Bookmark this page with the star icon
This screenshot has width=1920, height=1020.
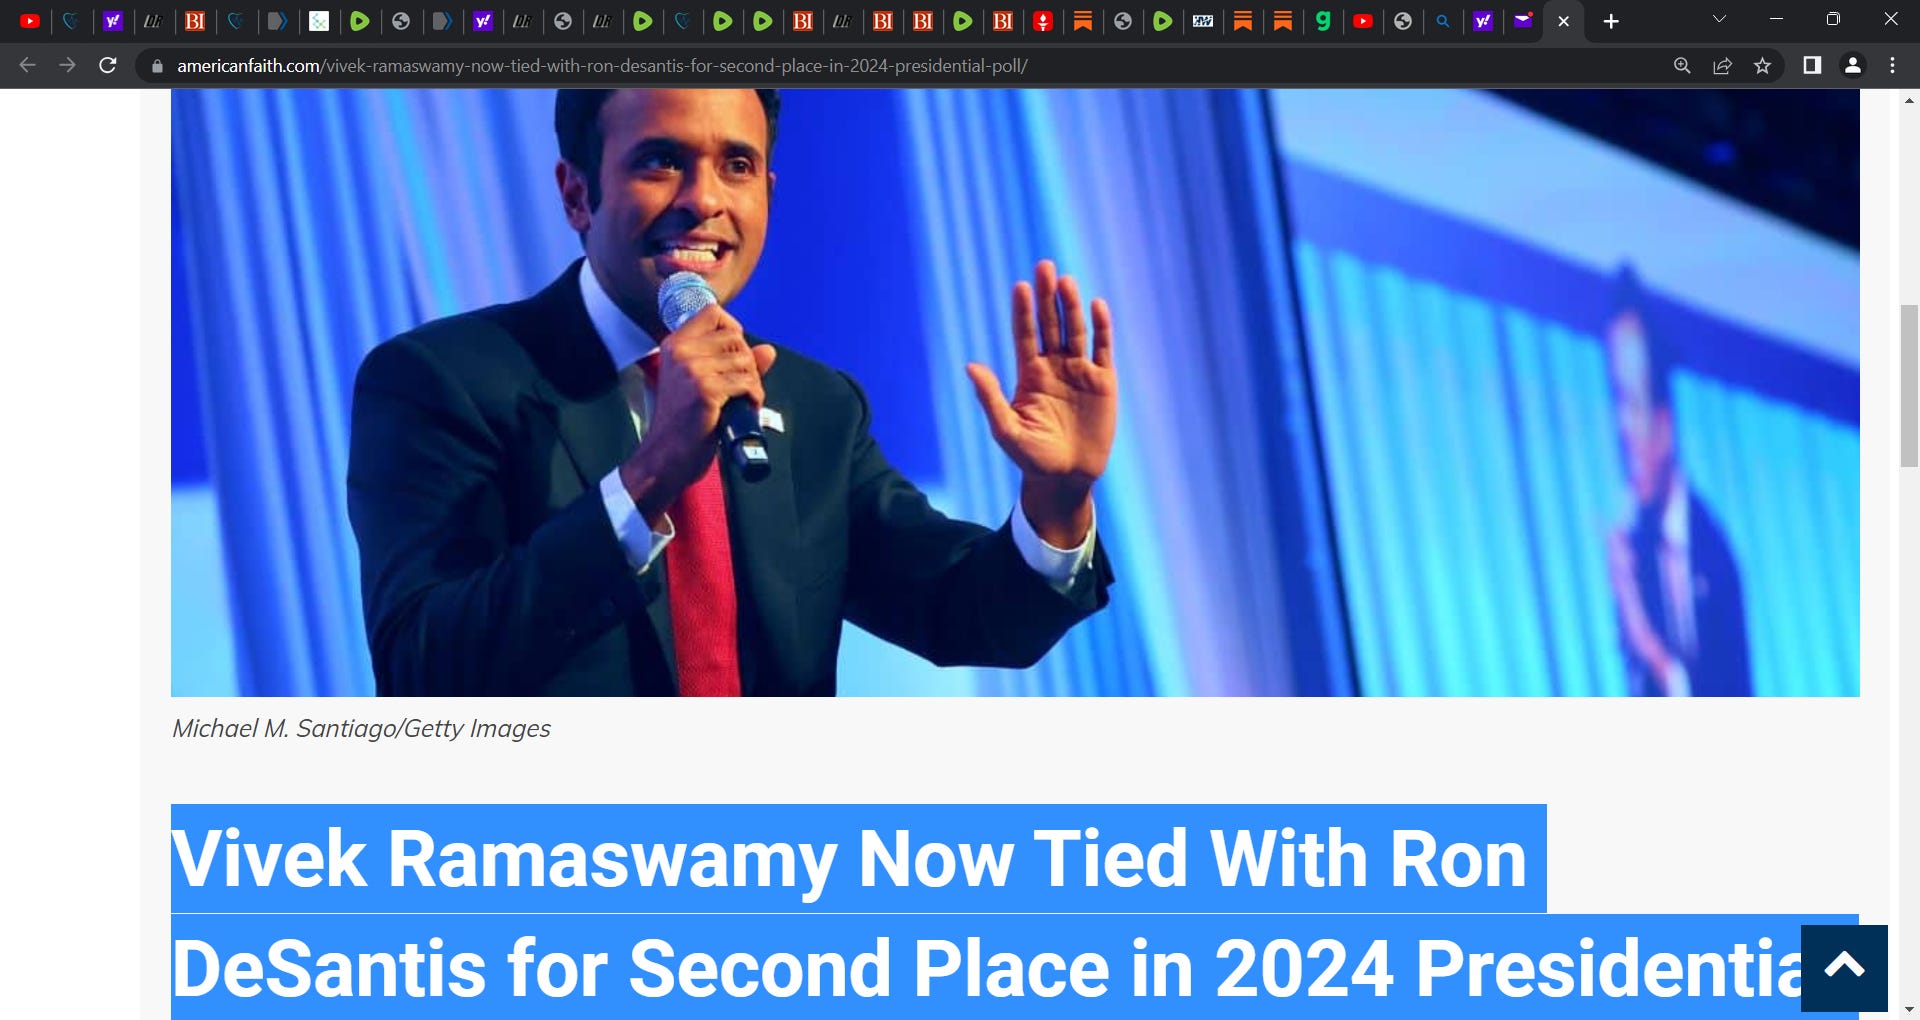[1762, 66]
